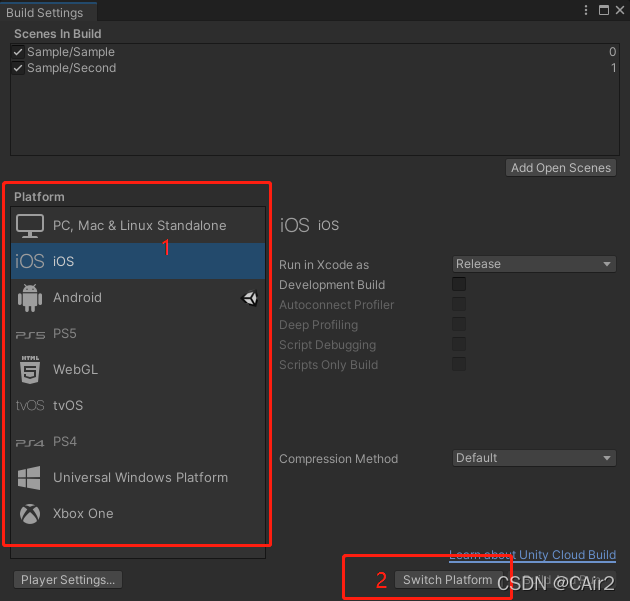The image size is (630, 601).
Task: Choose the WebGL platform label
Action: pyautogui.click(x=76, y=370)
